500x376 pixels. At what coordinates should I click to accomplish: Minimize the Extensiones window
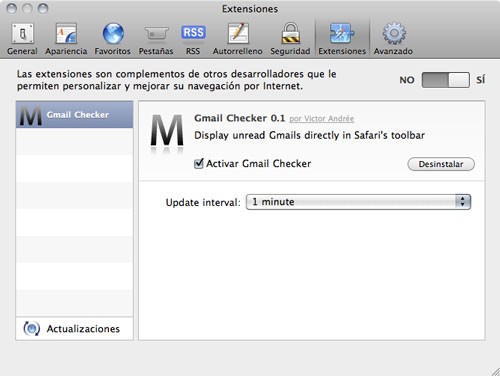[x=27, y=9]
